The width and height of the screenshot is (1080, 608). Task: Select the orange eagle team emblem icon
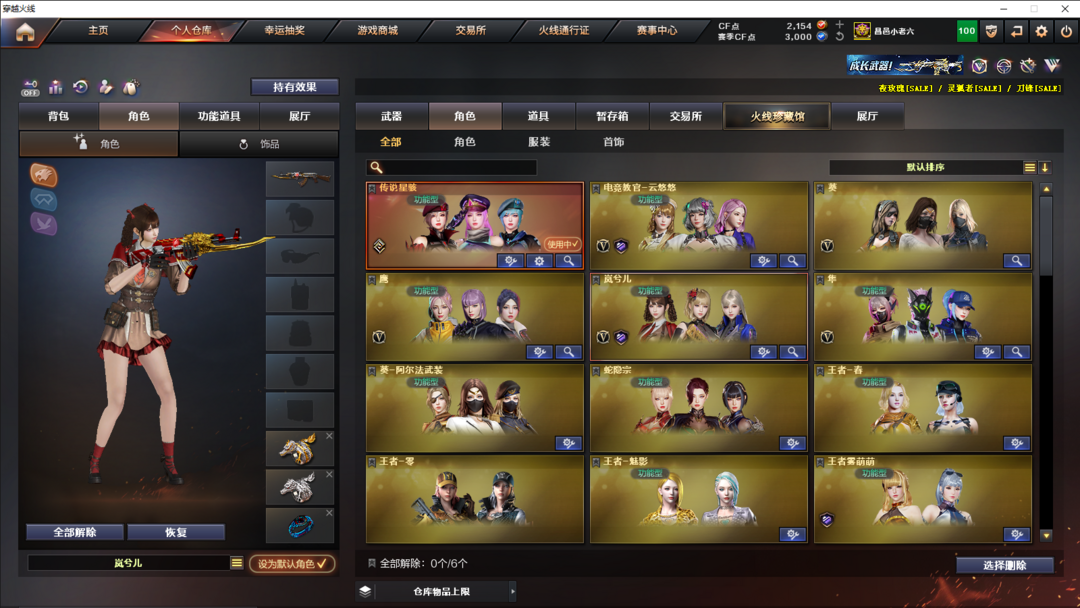pyautogui.click(x=43, y=175)
